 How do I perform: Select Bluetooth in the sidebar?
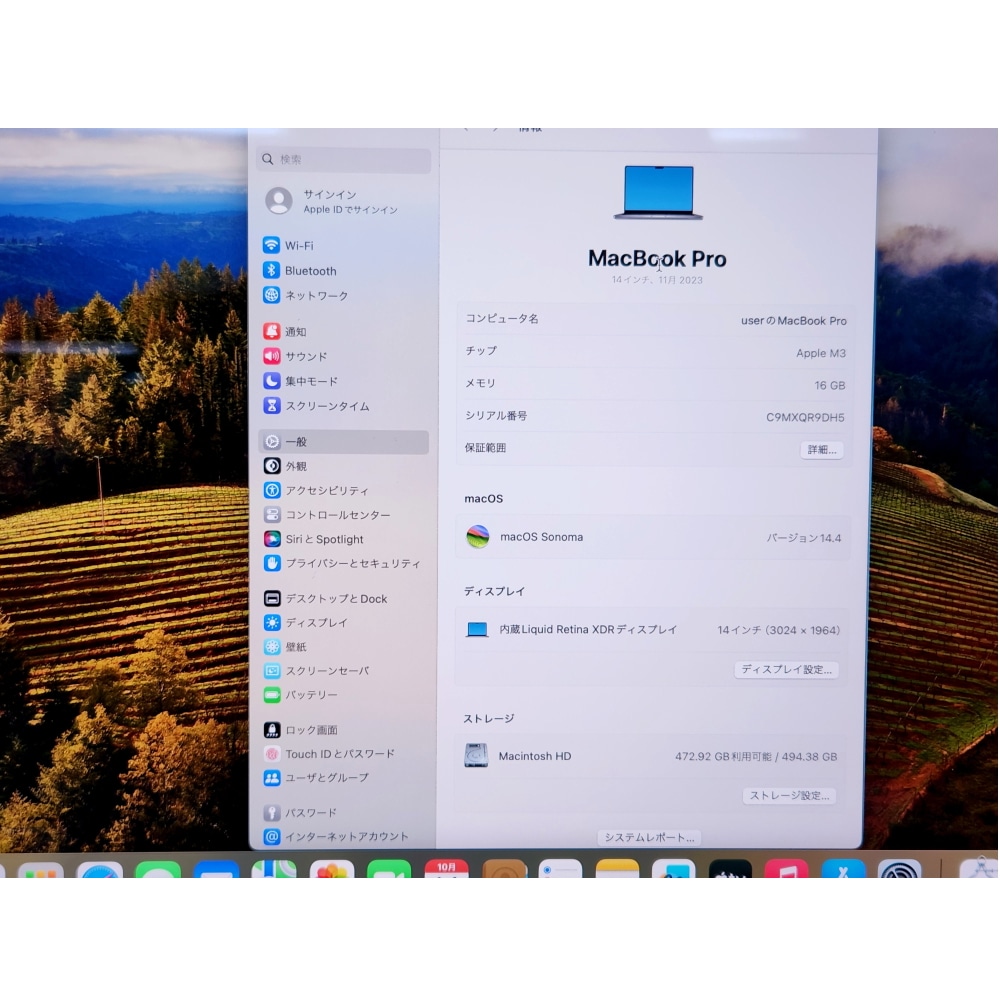[x=310, y=271]
